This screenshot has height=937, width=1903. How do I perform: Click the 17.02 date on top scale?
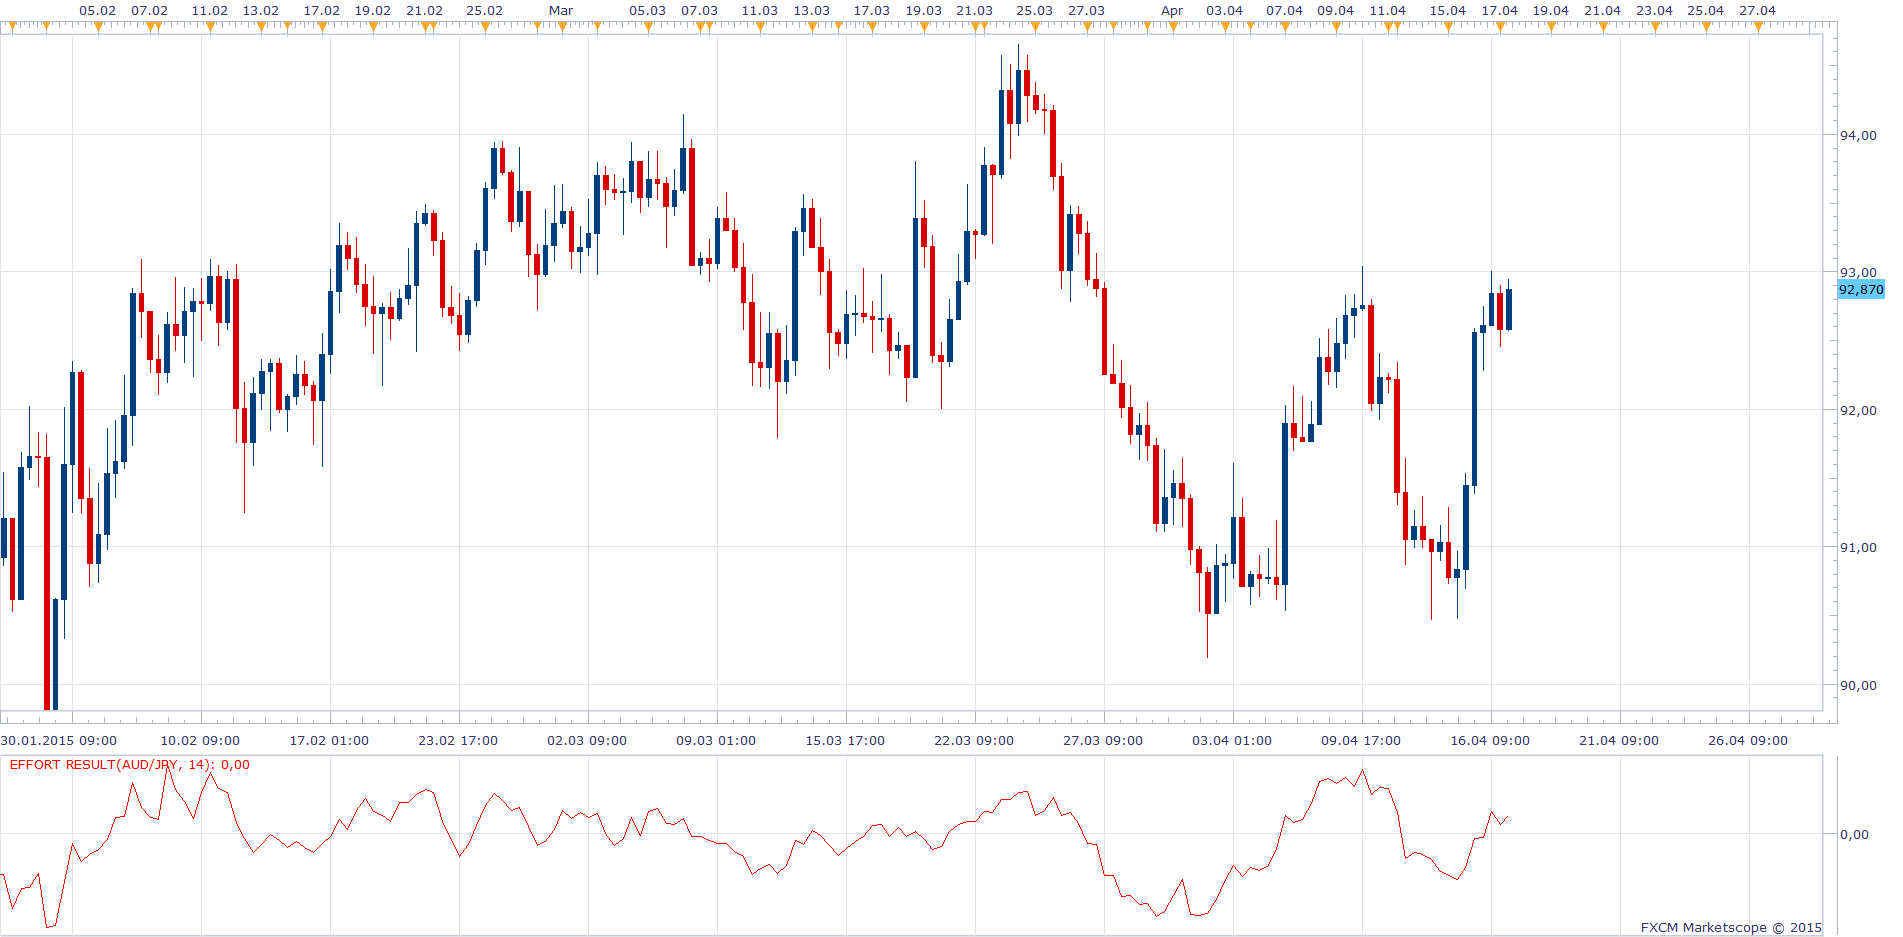[x=322, y=11]
